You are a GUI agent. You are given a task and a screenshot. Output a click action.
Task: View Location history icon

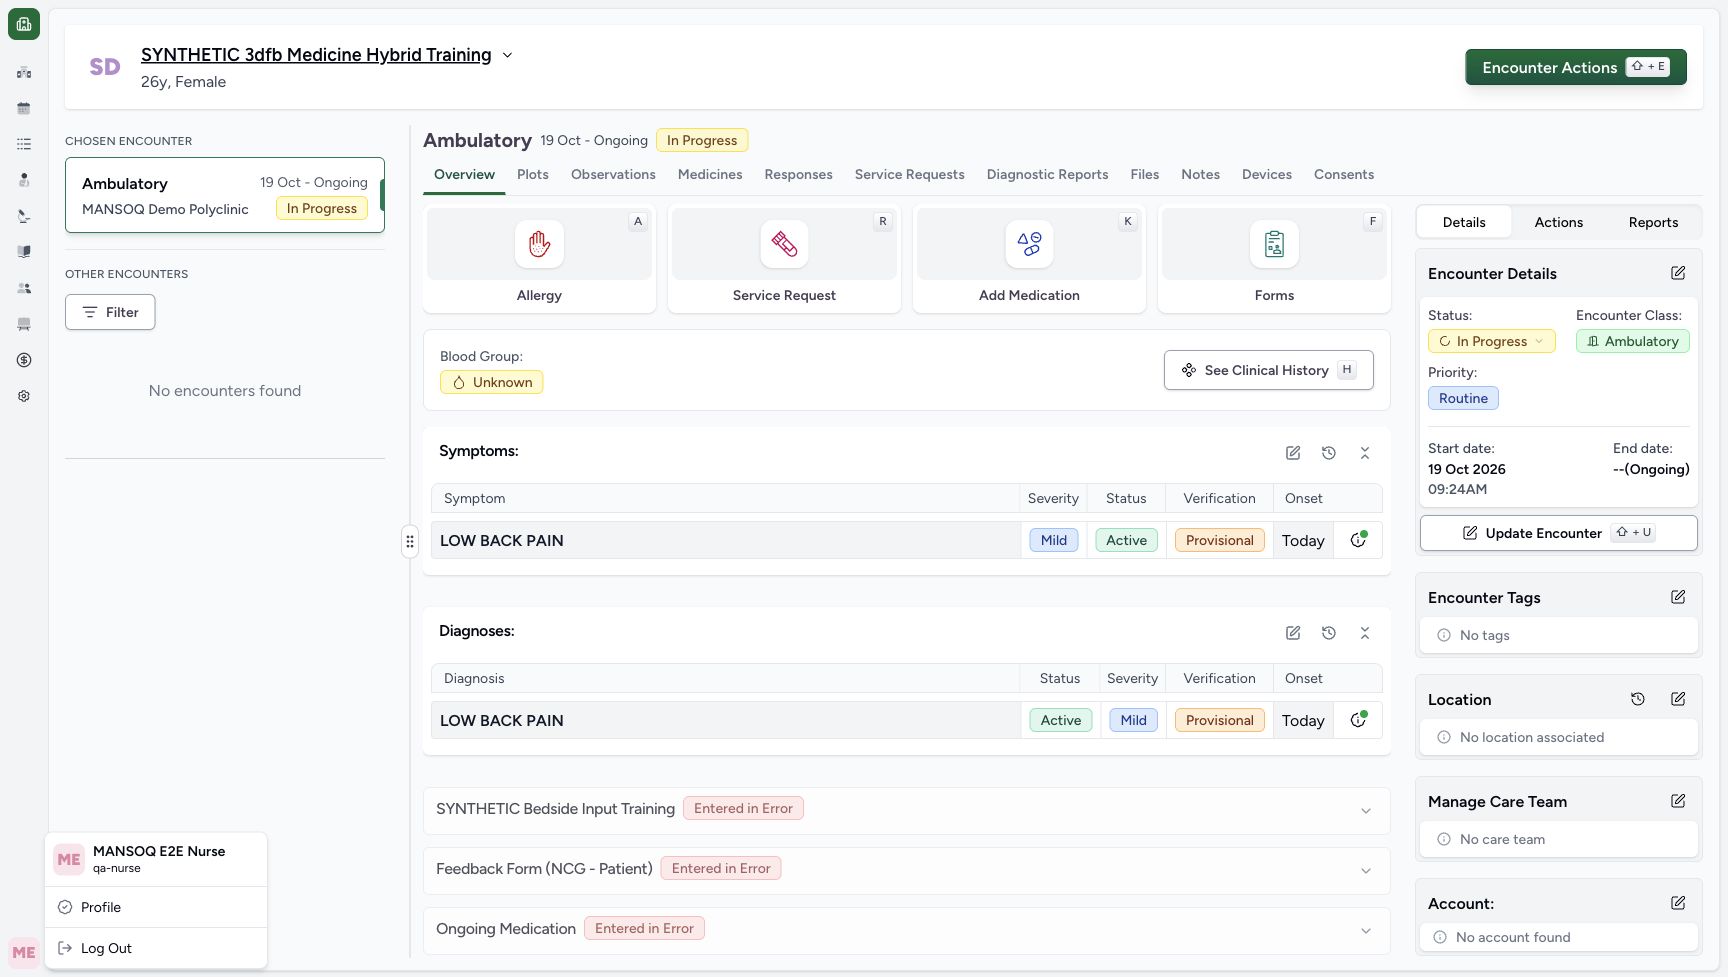point(1638,699)
